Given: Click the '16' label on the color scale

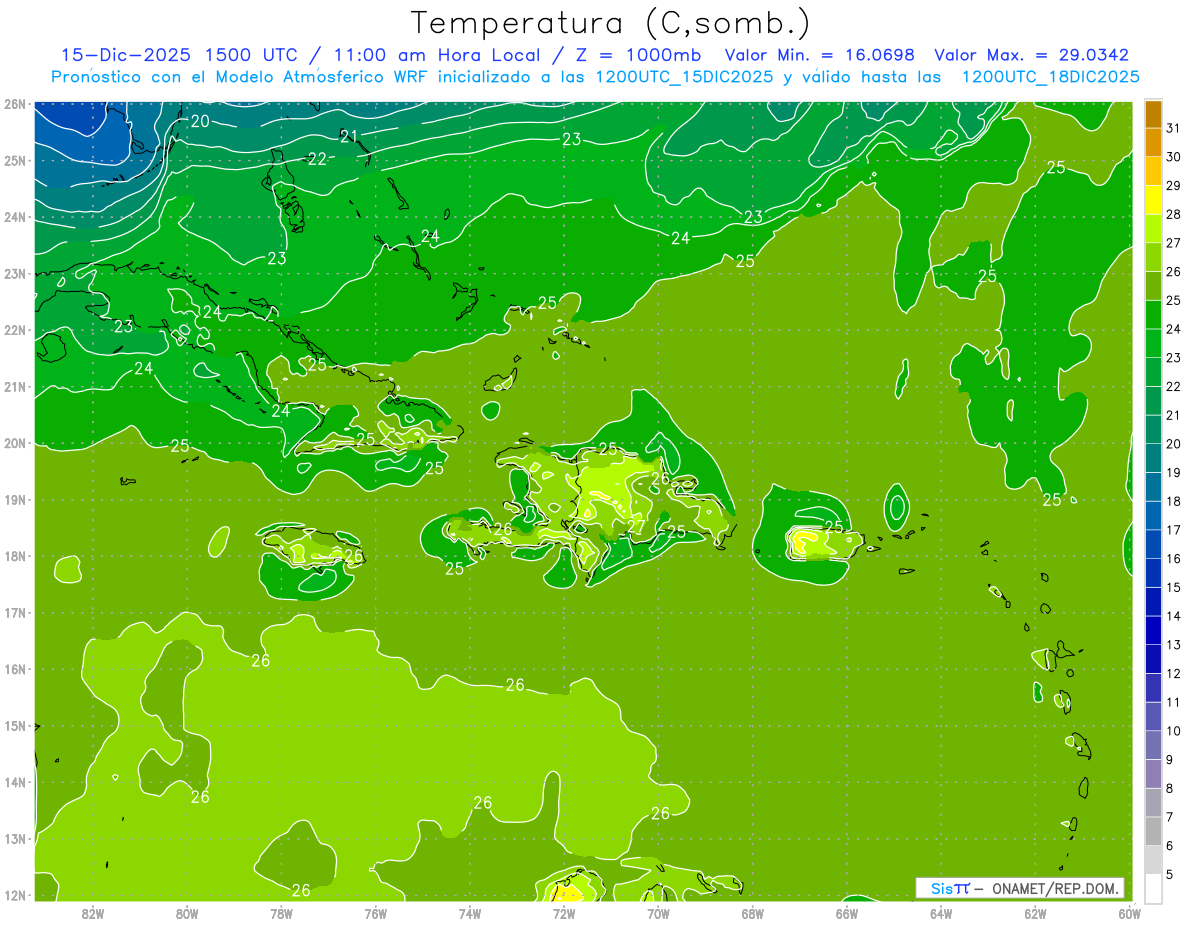Looking at the screenshot, I should [x=1173, y=559].
